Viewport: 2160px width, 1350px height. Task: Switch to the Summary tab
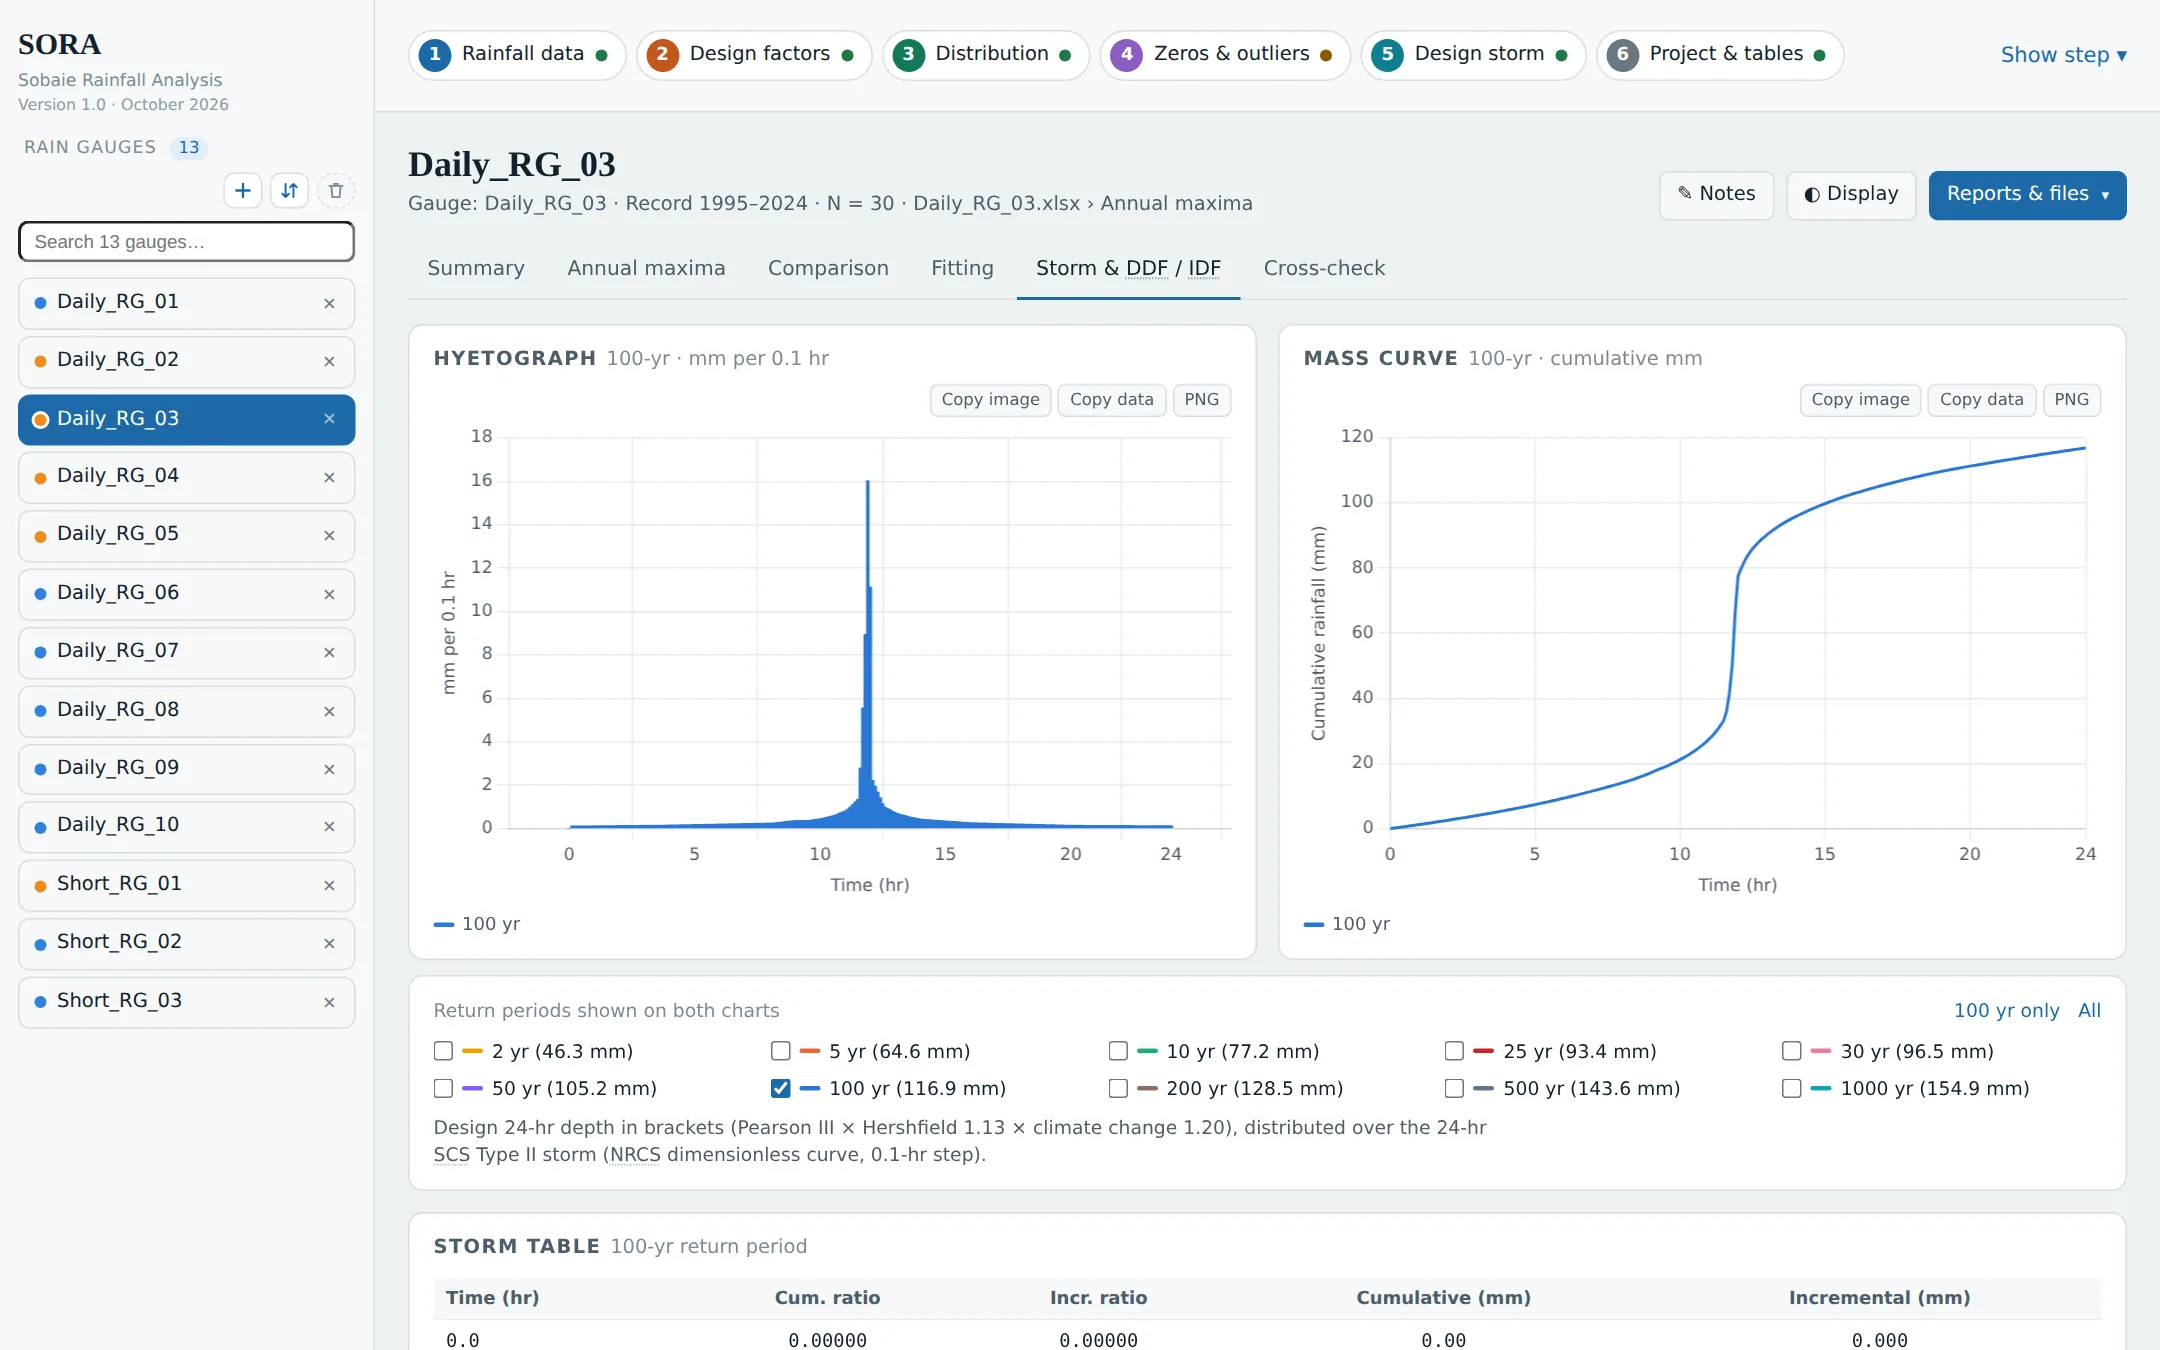coord(476,268)
